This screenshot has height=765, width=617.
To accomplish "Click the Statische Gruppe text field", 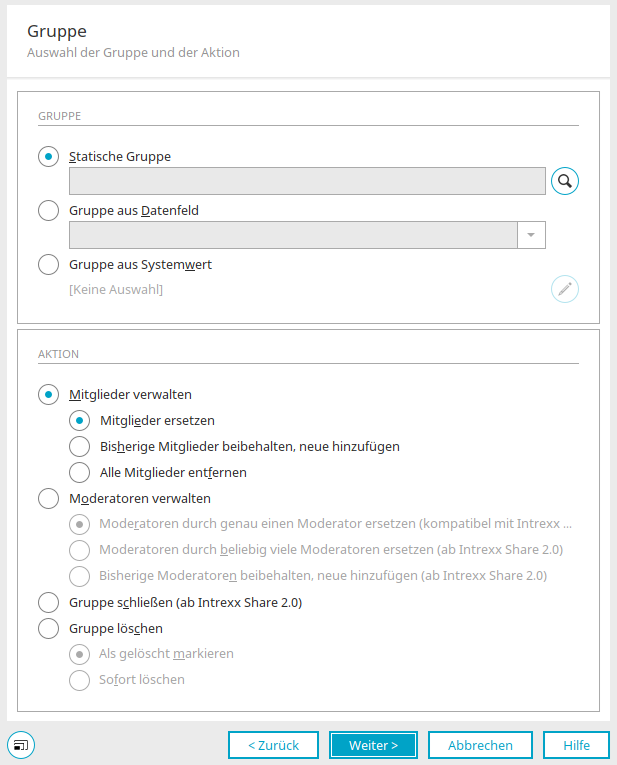I will (307, 181).
